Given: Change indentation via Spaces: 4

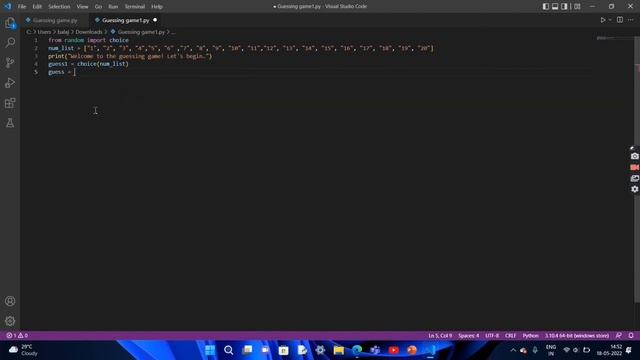Looking at the screenshot, I should coord(469,336).
